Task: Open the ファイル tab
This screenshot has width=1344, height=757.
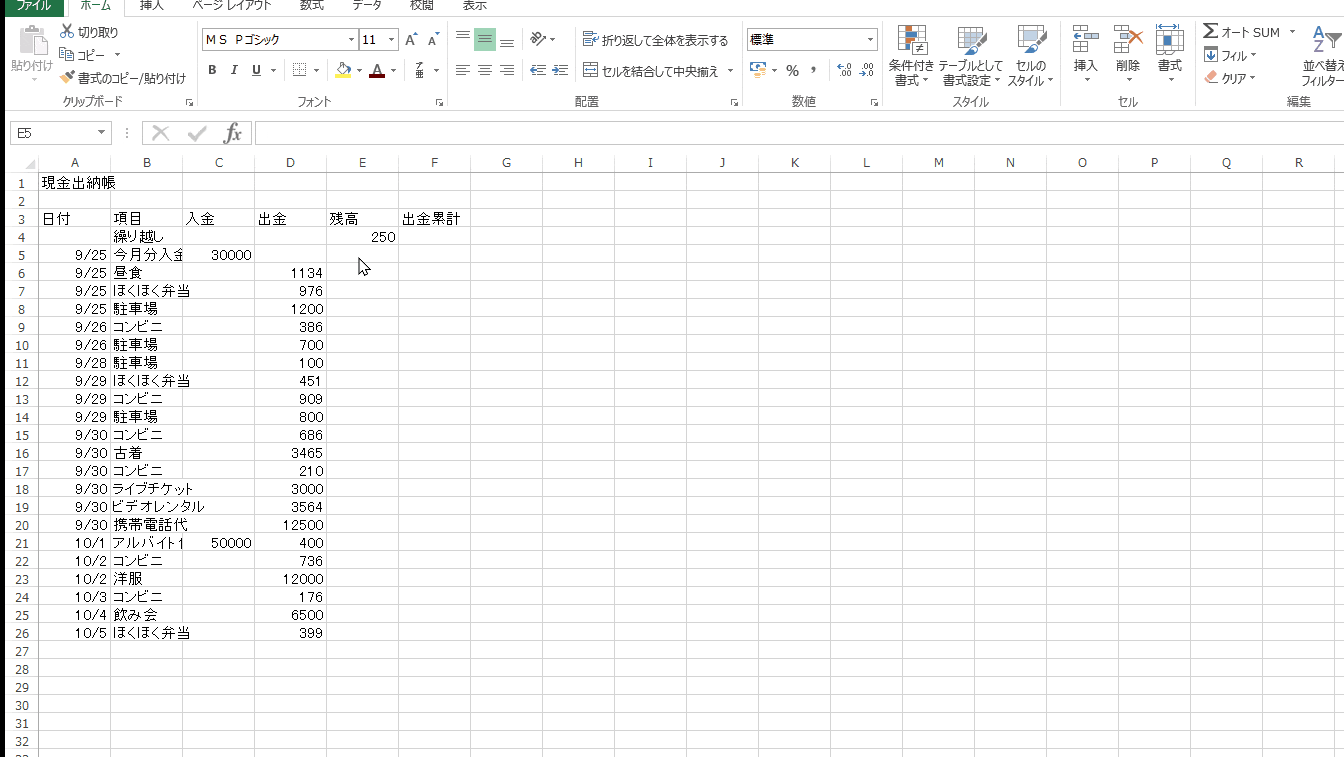Action: coord(33,5)
